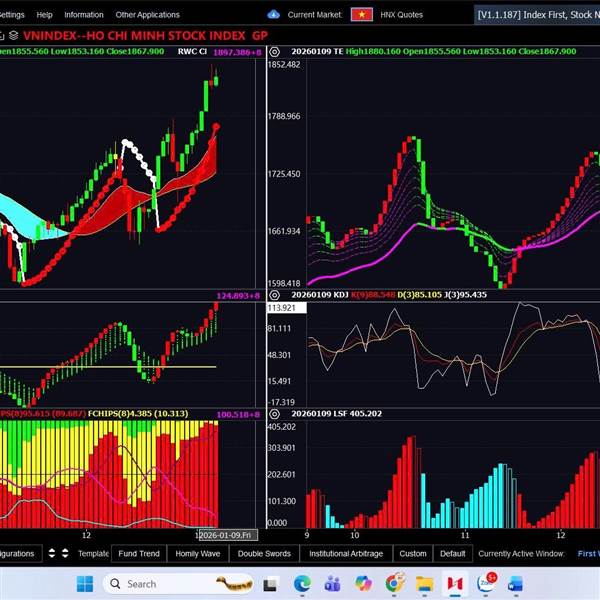The height and width of the screenshot is (600, 600).
Task: Open Microsoft Word from taskbar
Action: coord(518,583)
